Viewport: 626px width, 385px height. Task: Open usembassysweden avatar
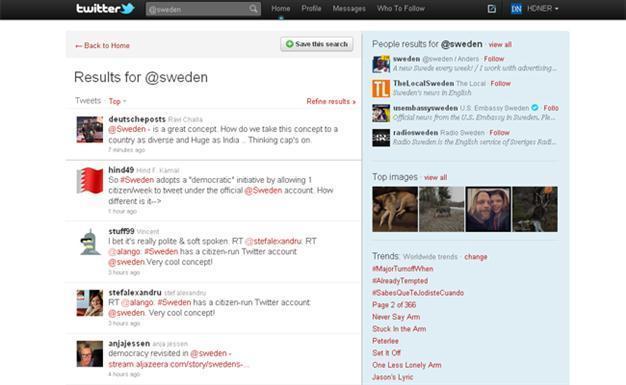[381, 113]
